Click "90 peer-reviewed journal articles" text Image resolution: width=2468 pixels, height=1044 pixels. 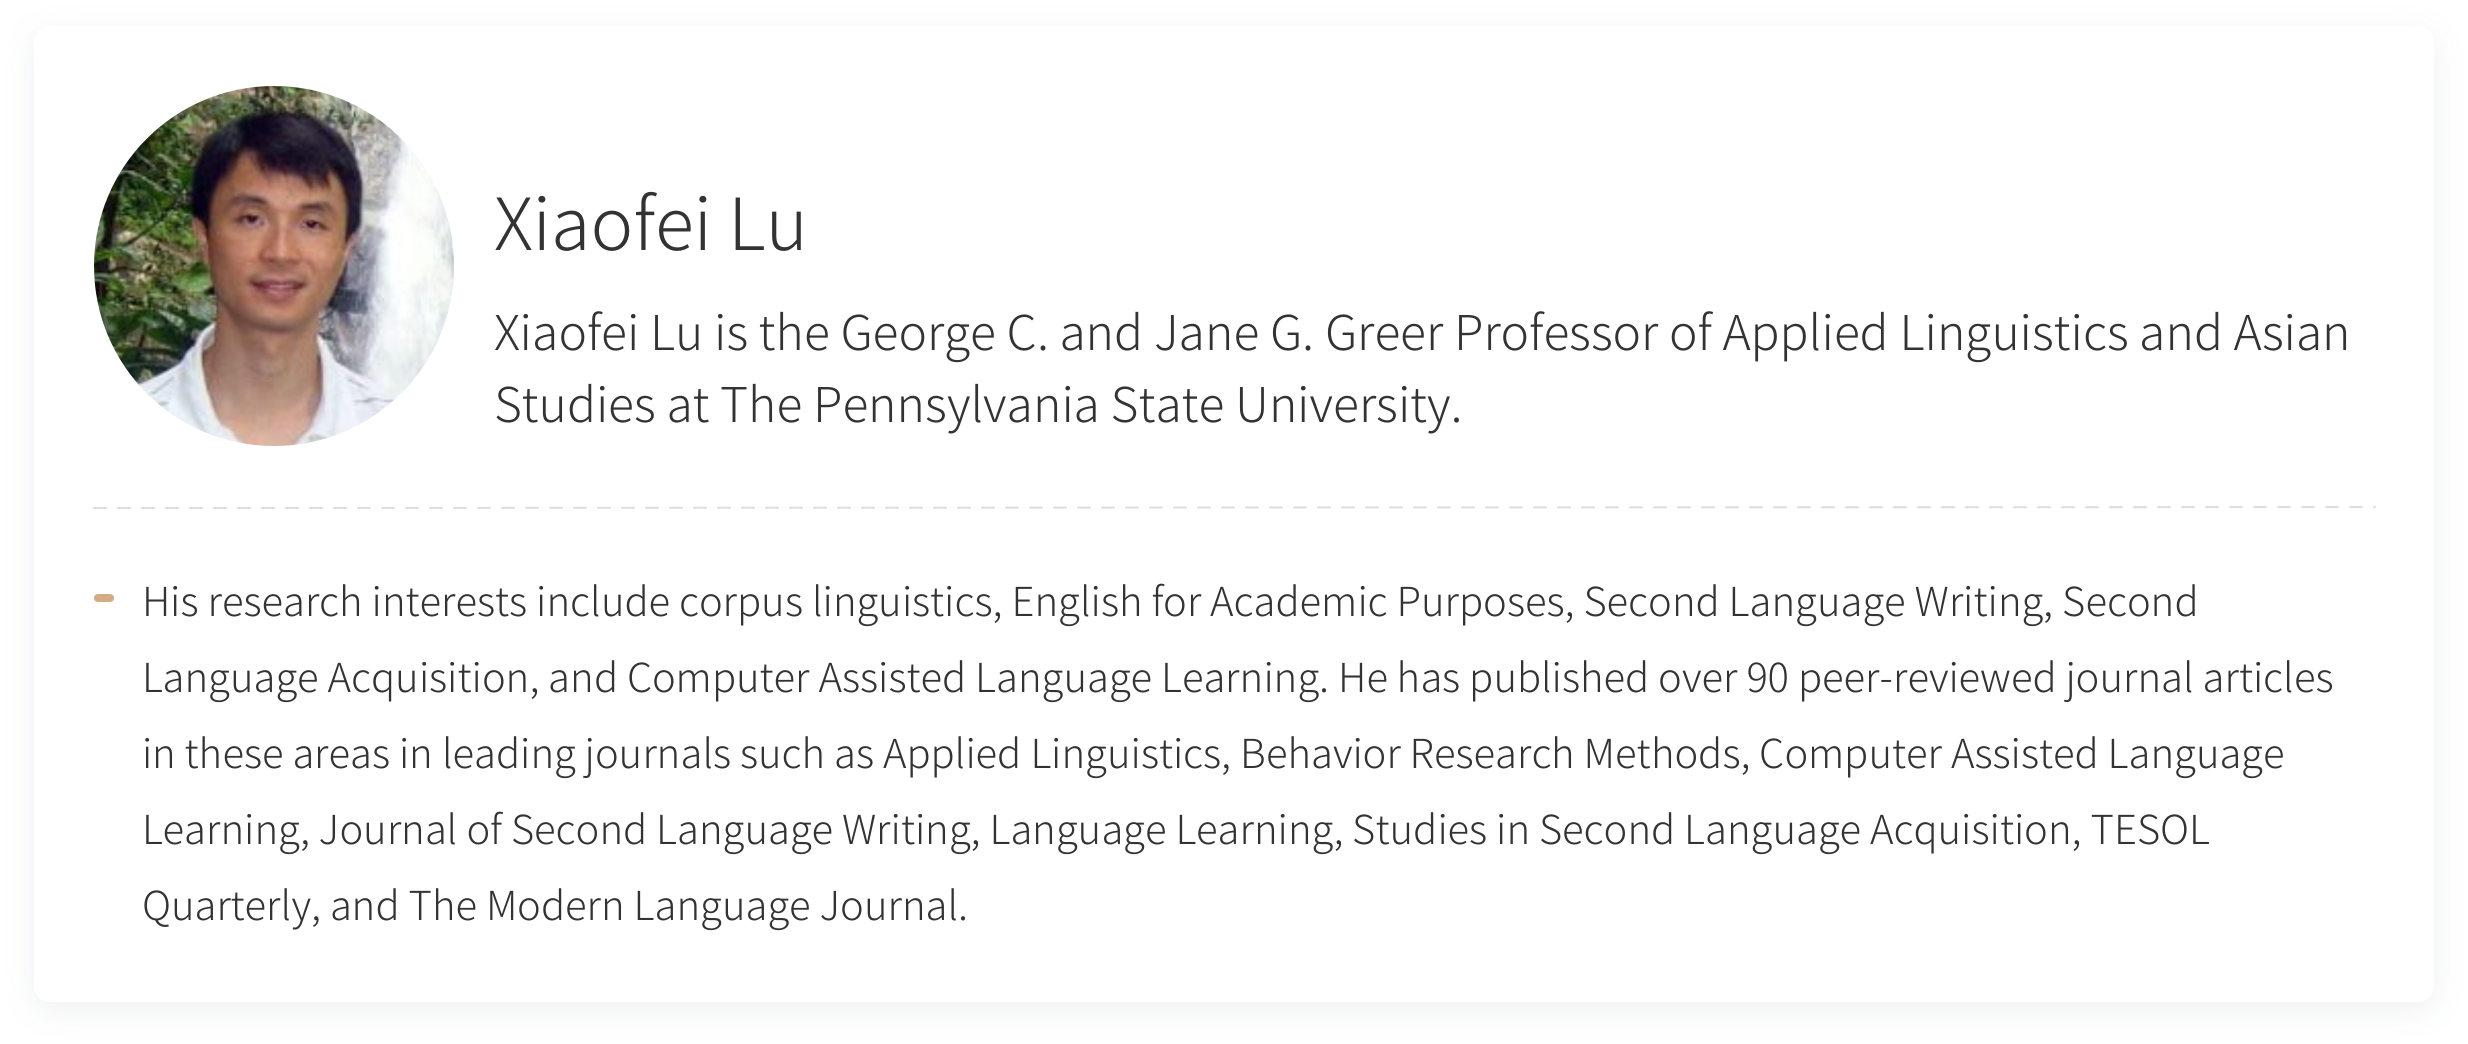[x=2039, y=678]
